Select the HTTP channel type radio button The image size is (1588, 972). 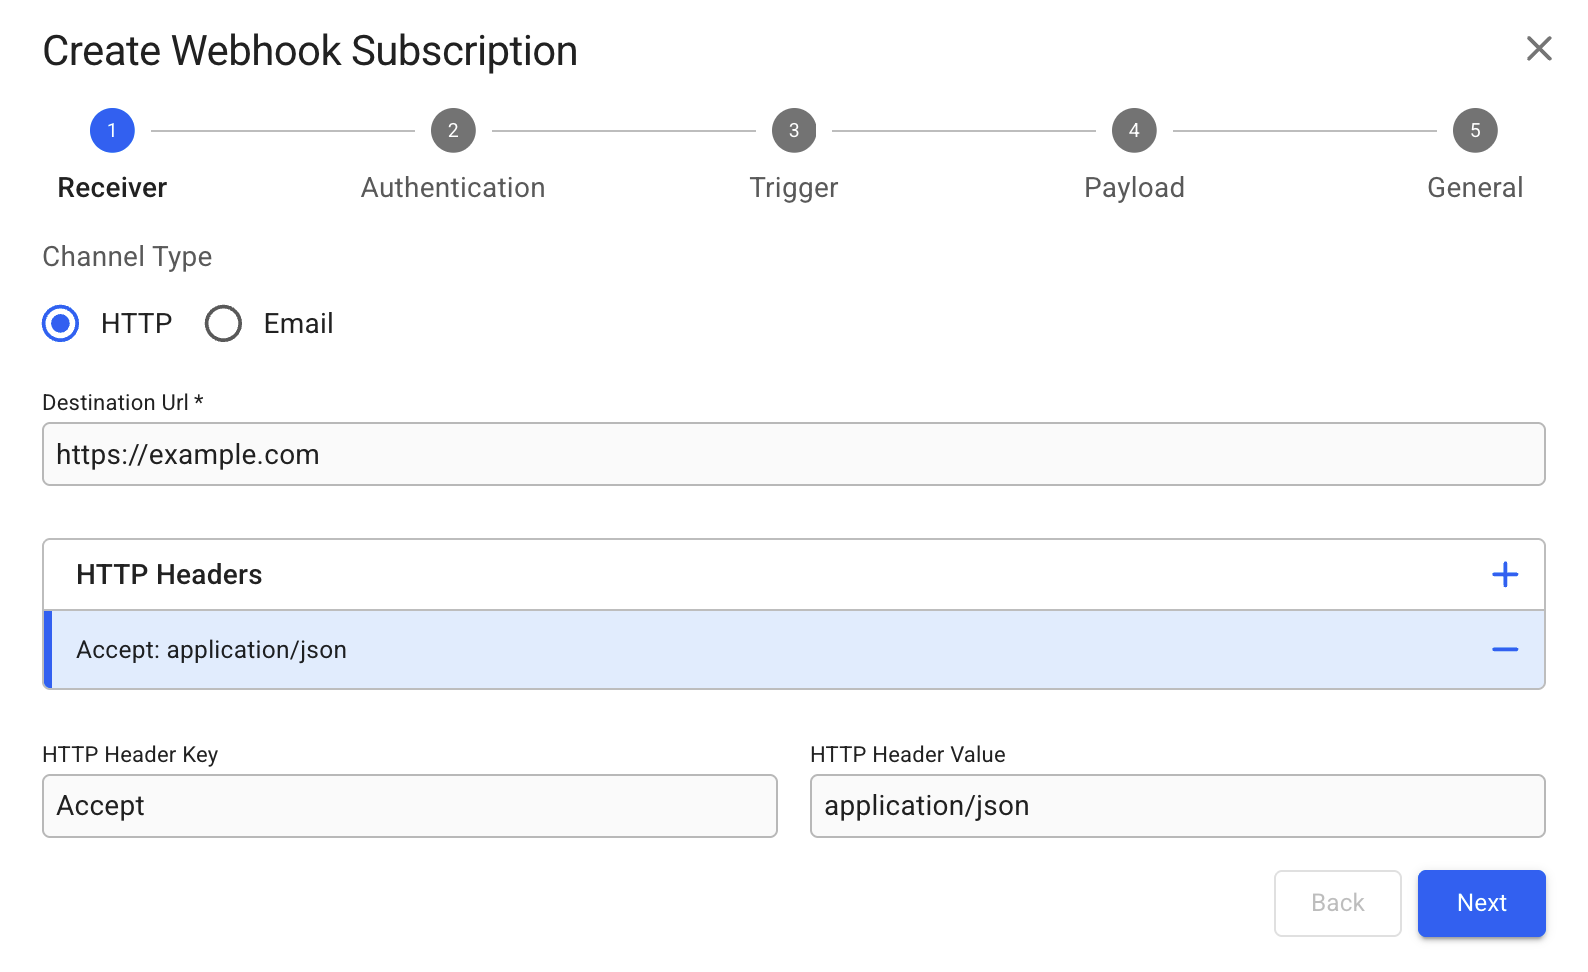(x=61, y=324)
